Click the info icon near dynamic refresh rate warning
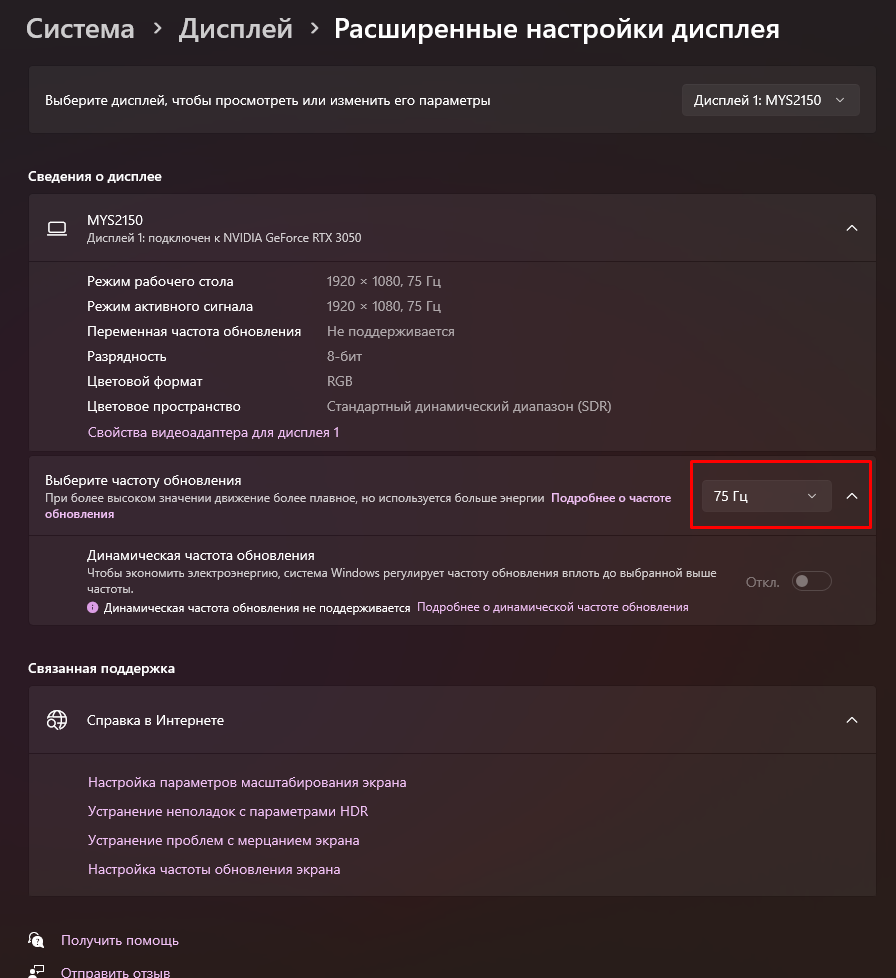The height and width of the screenshot is (978, 896). 92,608
